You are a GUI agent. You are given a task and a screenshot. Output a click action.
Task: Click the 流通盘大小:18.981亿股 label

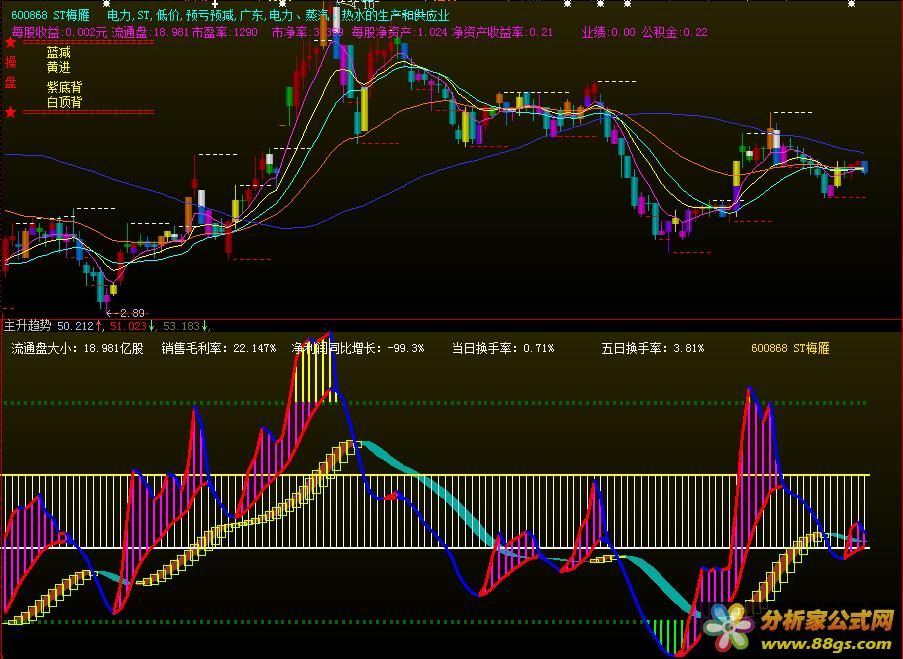coord(77,349)
